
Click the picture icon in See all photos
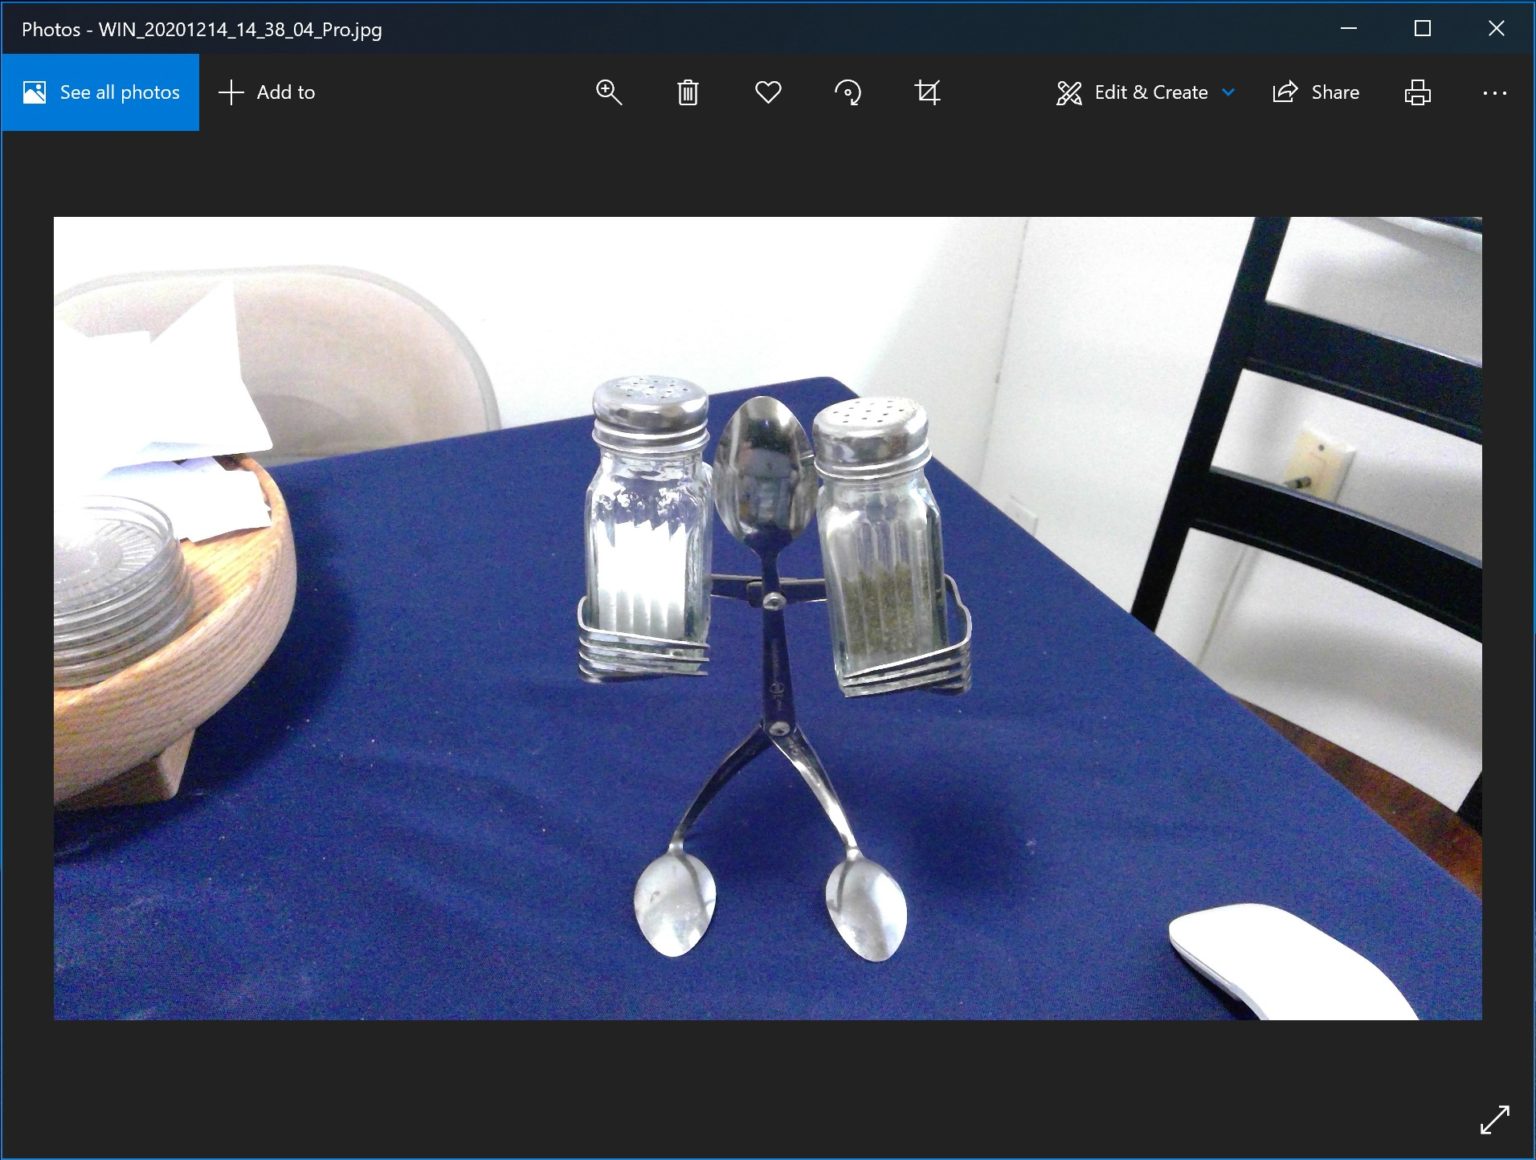[x=34, y=92]
